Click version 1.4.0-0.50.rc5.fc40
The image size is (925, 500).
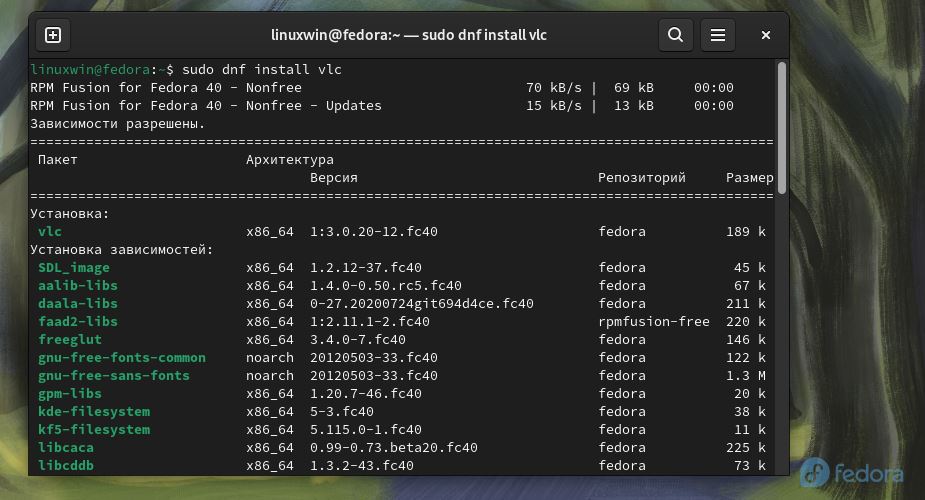(x=386, y=285)
